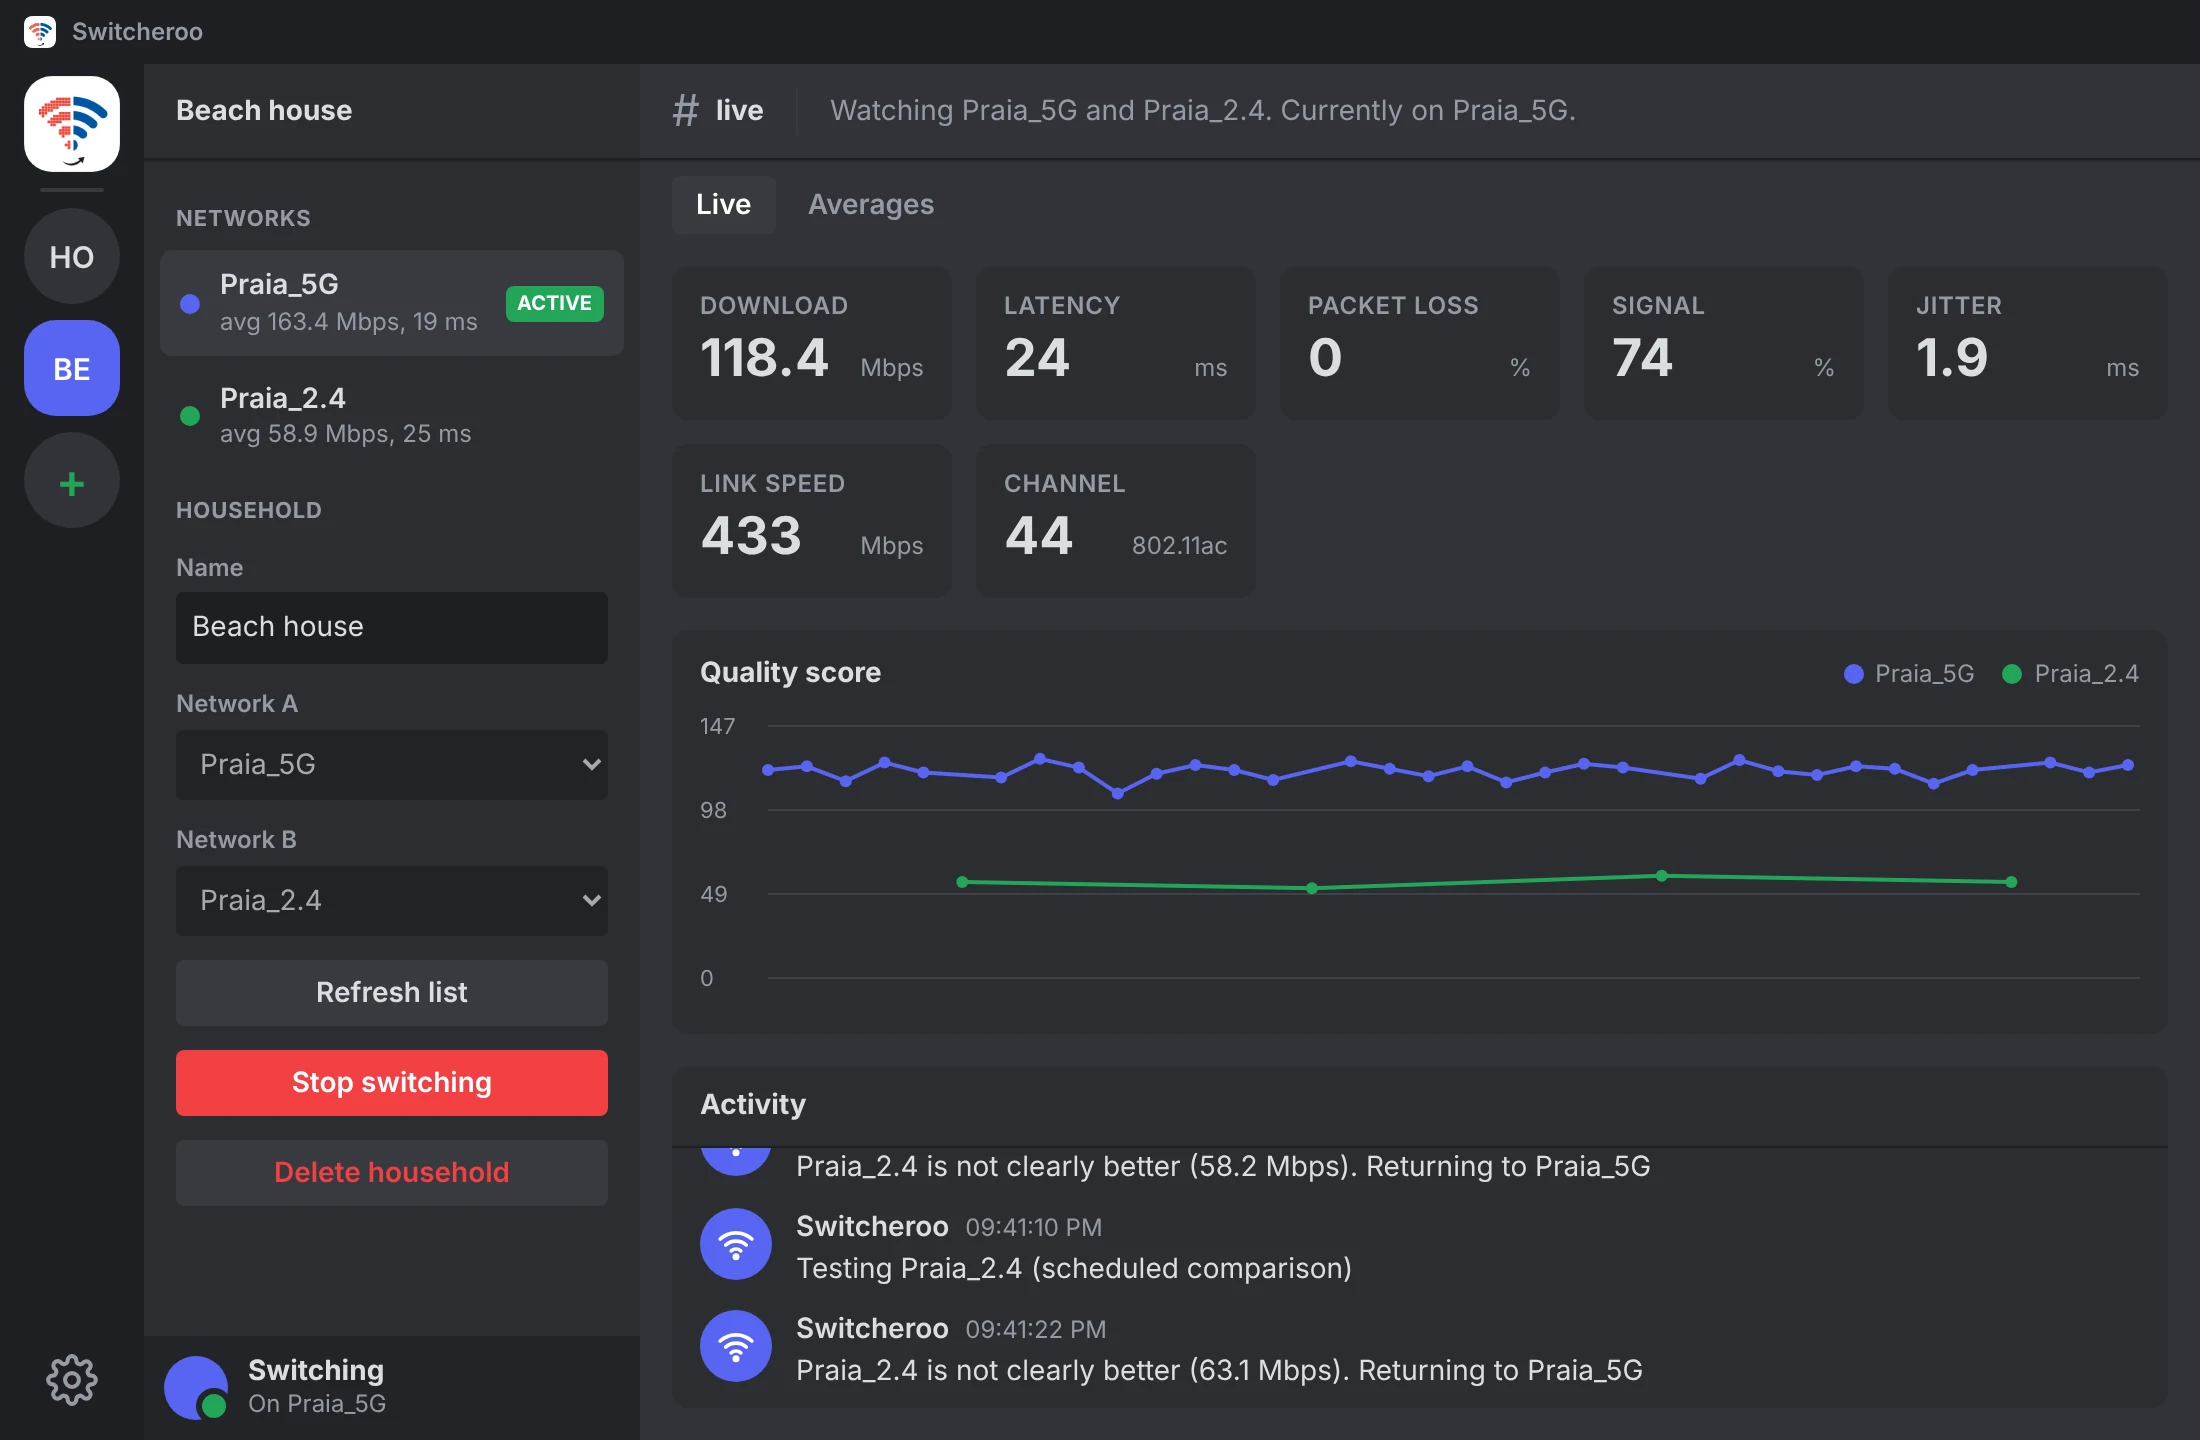
Task: Click the Link Speed 433 Mbps card
Action: tap(812, 521)
